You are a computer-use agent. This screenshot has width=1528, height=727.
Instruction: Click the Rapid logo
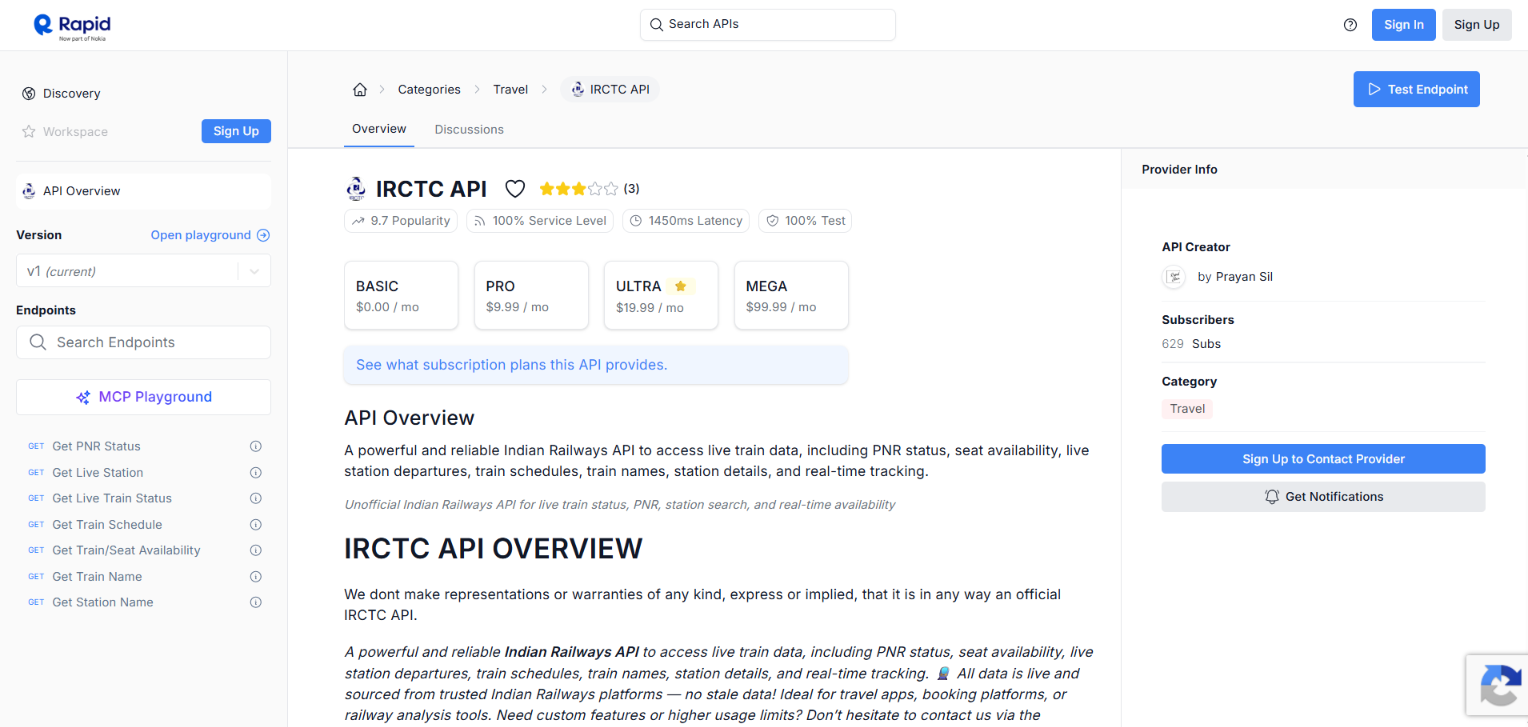pos(72,25)
